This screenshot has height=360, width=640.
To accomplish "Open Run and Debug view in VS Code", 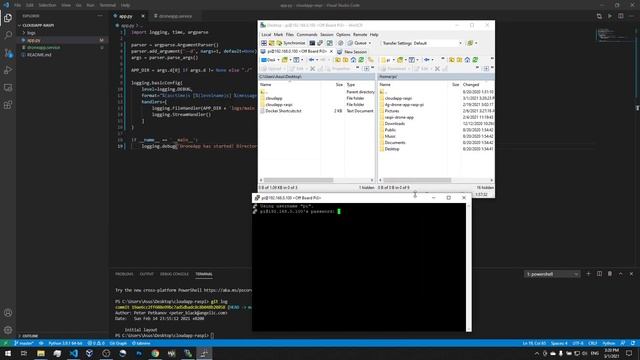I will [x=8, y=70].
